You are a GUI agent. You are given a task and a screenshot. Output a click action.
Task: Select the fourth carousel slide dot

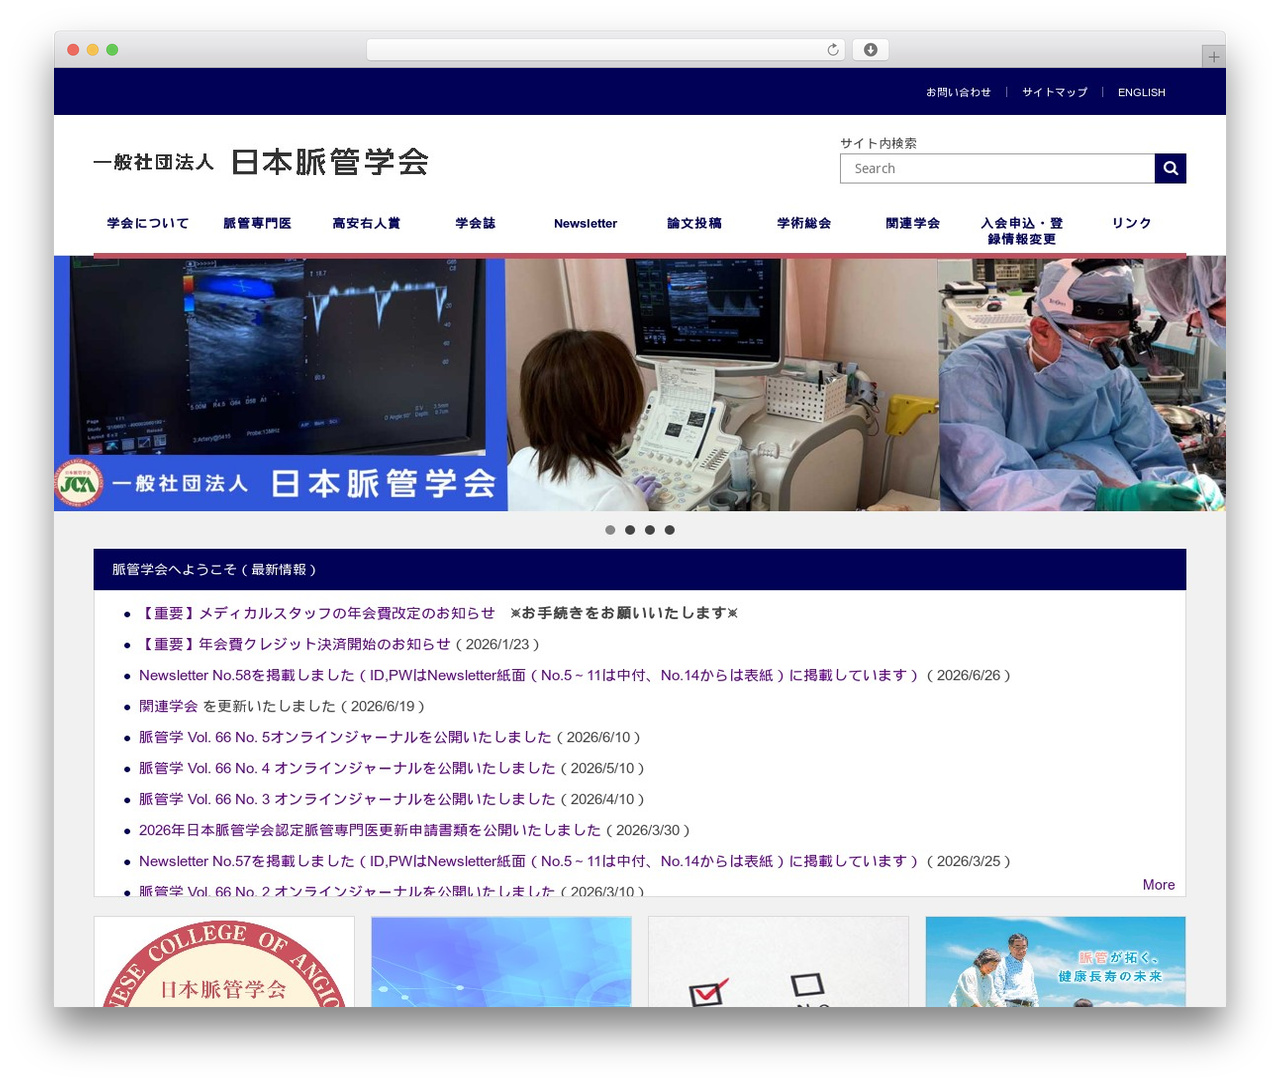click(670, 530)
